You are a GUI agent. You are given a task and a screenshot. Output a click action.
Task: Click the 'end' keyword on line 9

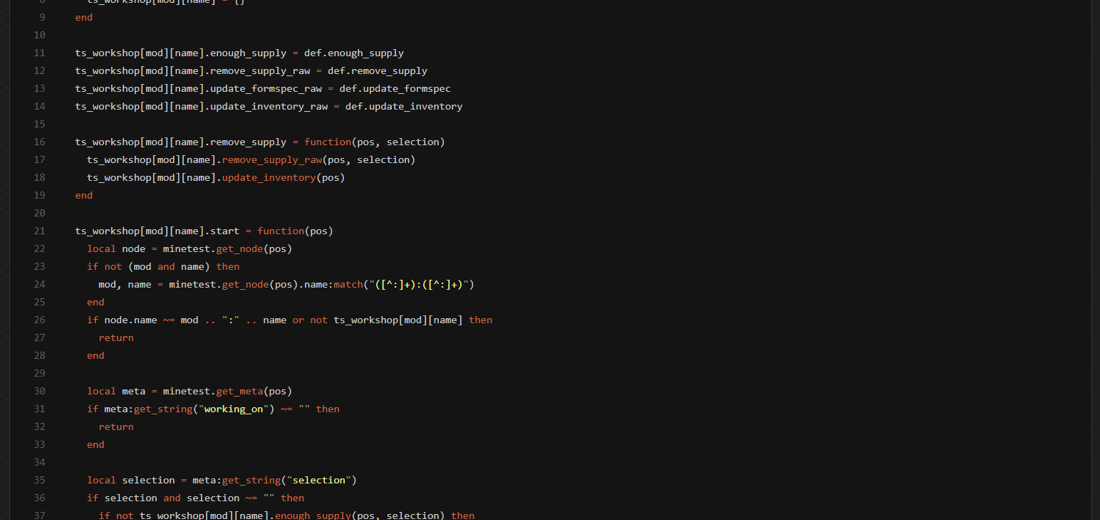(83, 18)
